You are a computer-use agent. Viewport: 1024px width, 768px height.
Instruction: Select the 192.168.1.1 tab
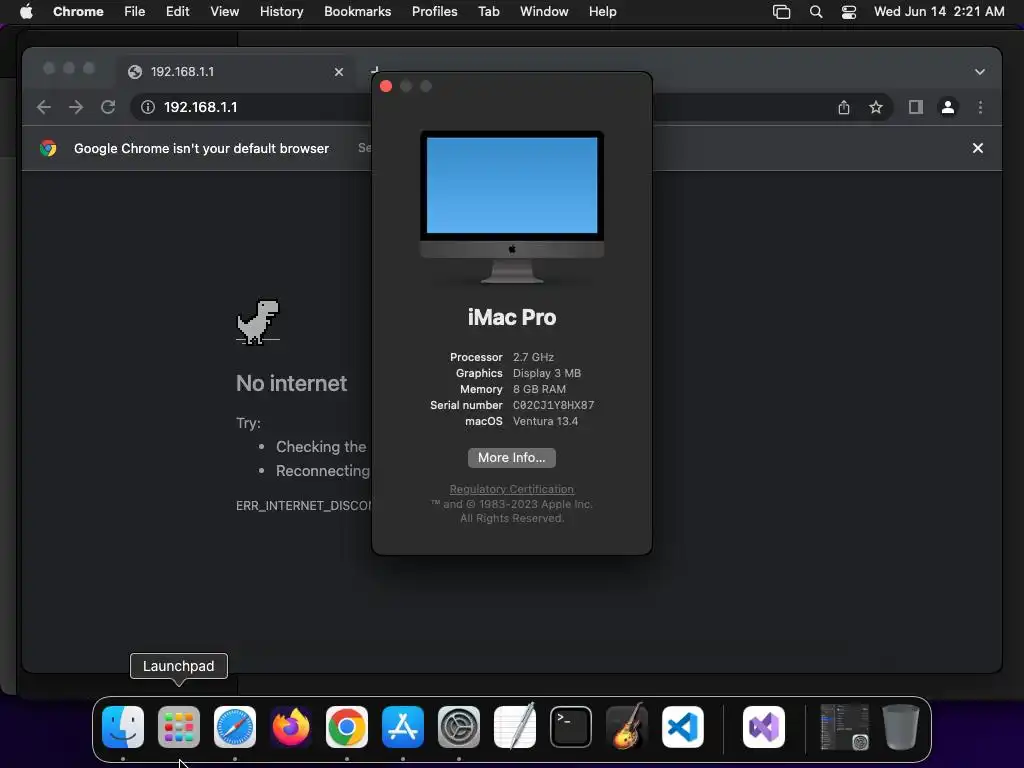pos(236,72)
